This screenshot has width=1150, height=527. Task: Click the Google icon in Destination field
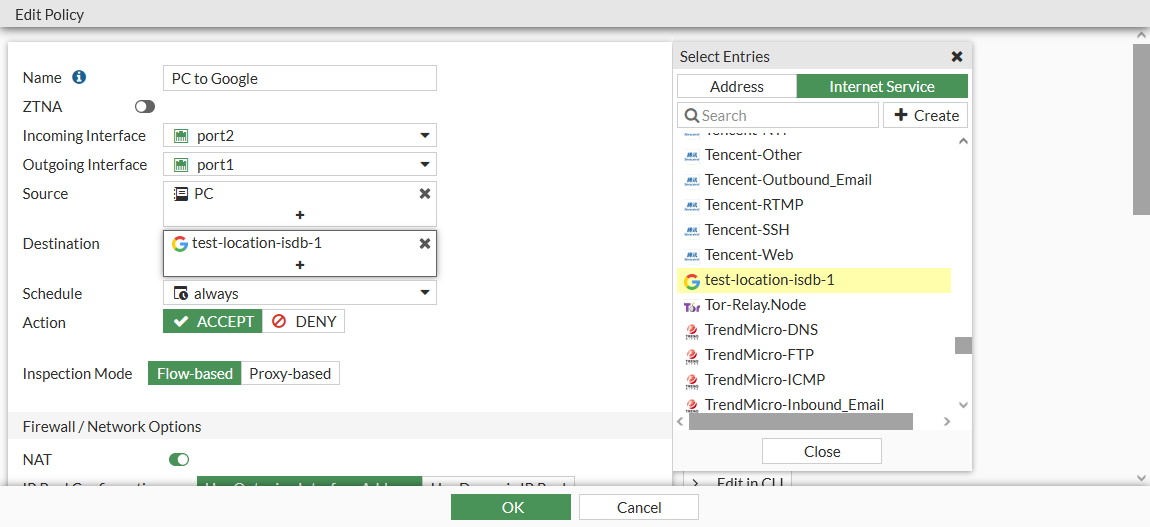[180, 243]
